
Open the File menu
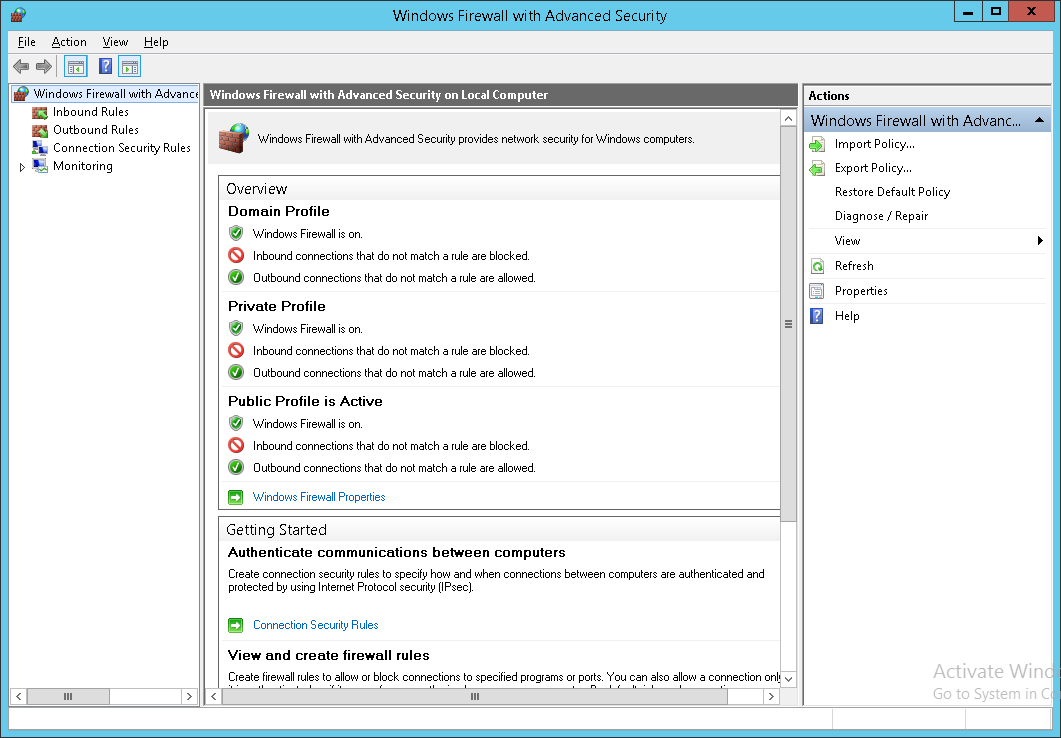pos(26,42)
